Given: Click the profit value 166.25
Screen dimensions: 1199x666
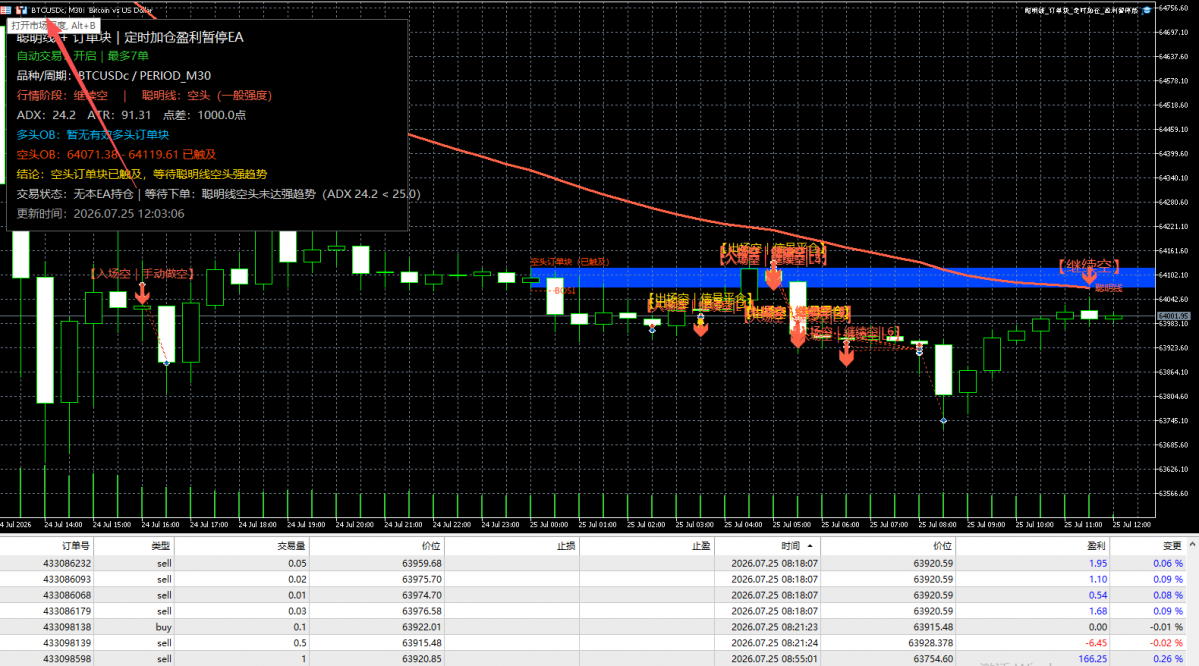Looking at the screenshot, I should click(1093, 658).
